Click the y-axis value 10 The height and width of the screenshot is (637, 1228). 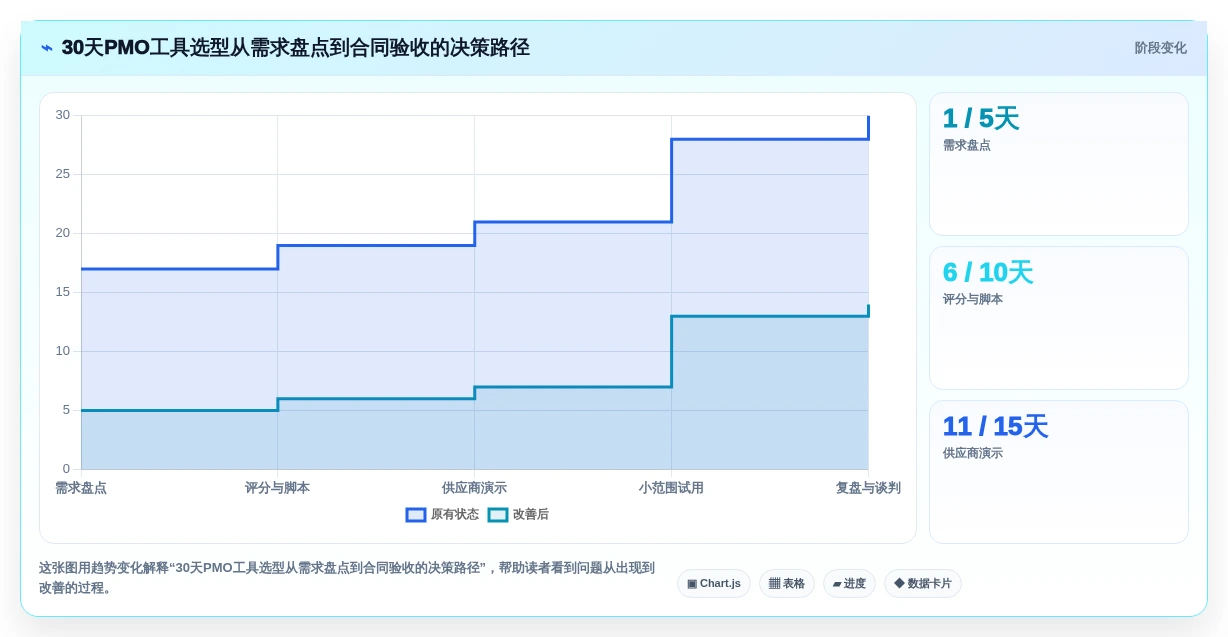click(x=63, y=351)
